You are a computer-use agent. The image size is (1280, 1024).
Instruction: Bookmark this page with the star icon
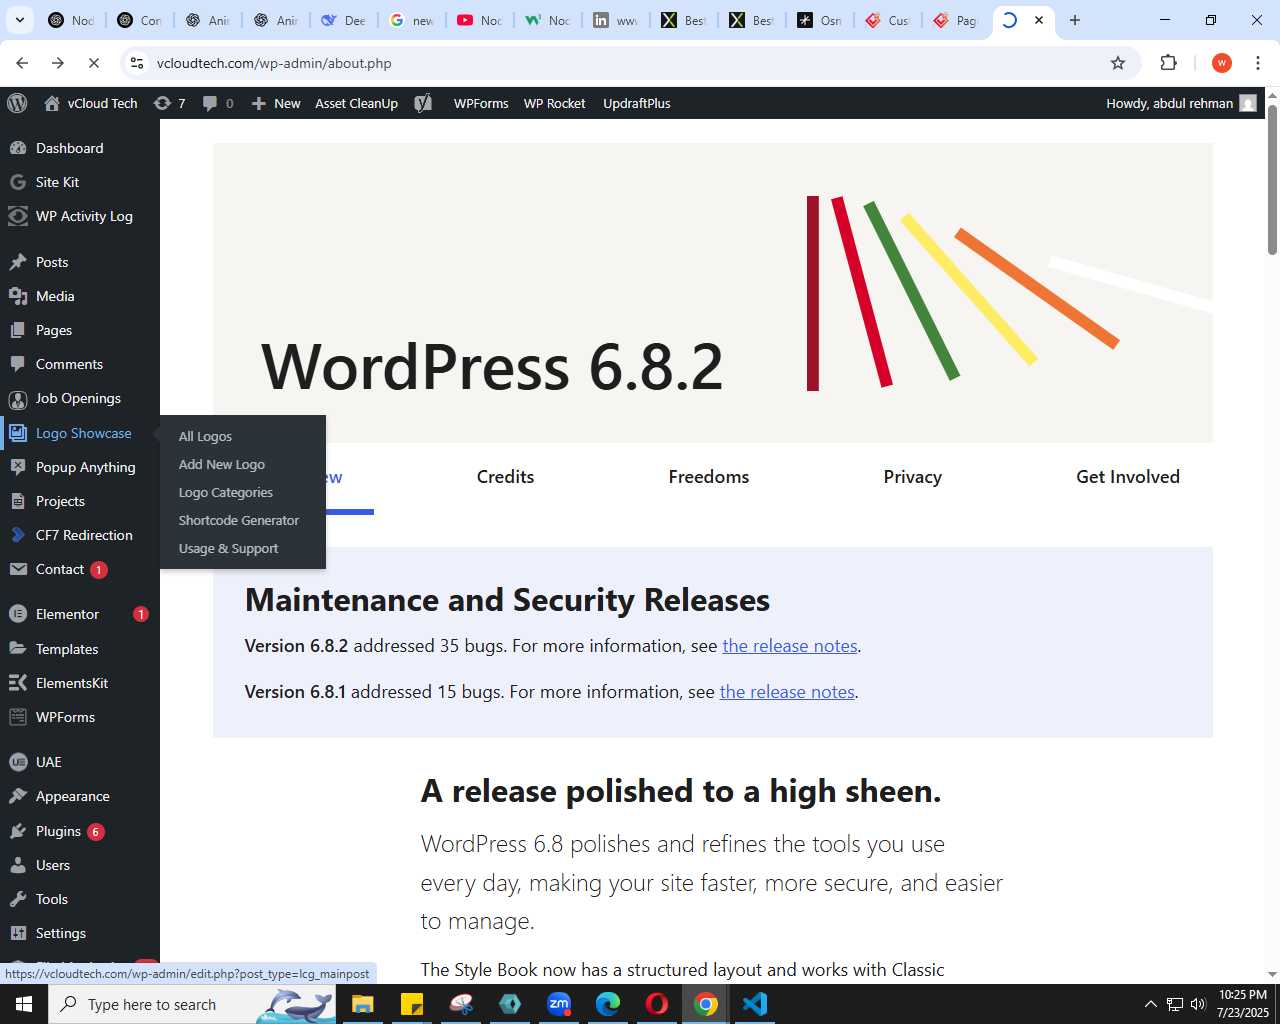pyautogui.click(x=1118, y=63)
